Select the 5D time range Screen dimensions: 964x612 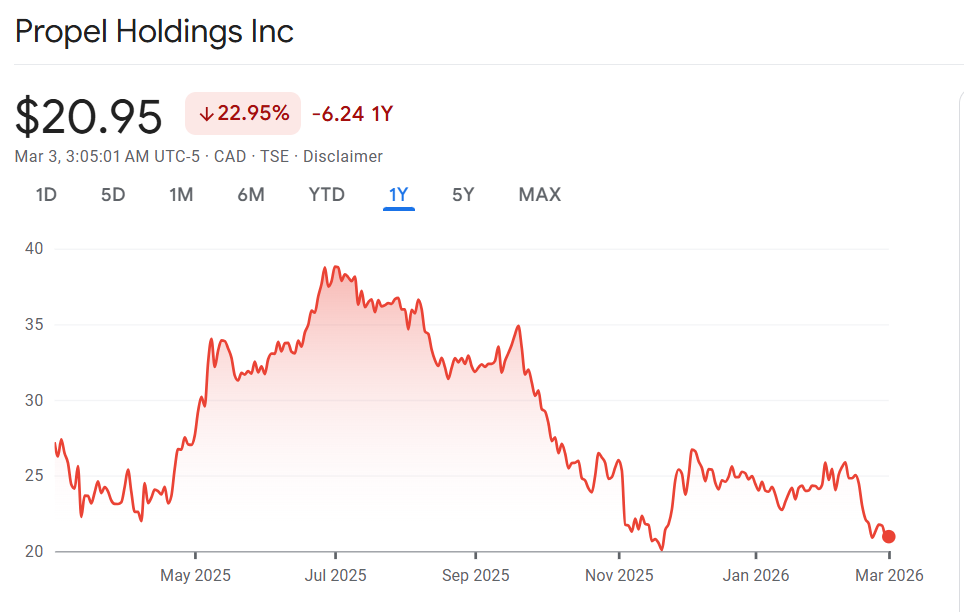[113, 195]
